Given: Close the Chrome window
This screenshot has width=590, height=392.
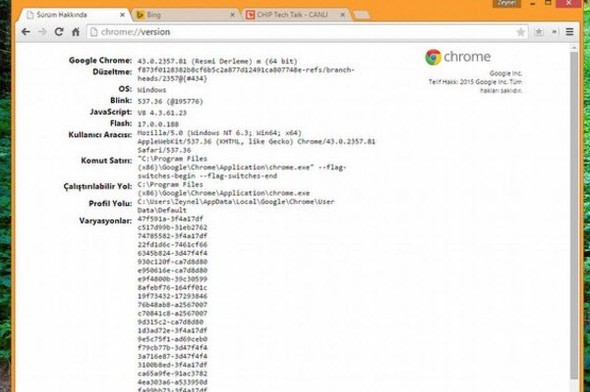Looking at the screenshot, I should [x=569, y=3].
